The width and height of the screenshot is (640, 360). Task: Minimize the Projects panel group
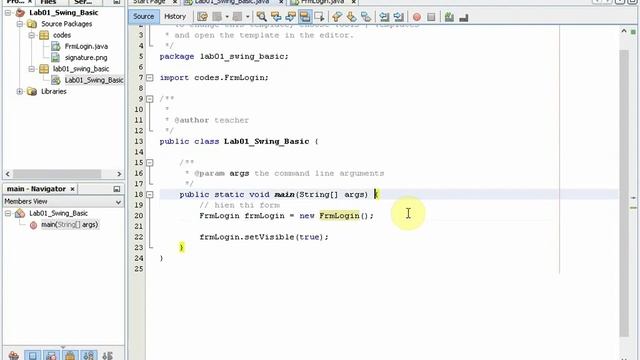(116, 2)
